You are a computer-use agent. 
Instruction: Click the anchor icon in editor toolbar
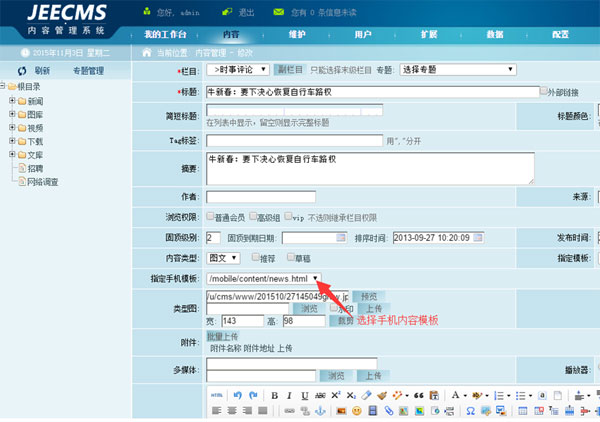click(x=323, y=411)
